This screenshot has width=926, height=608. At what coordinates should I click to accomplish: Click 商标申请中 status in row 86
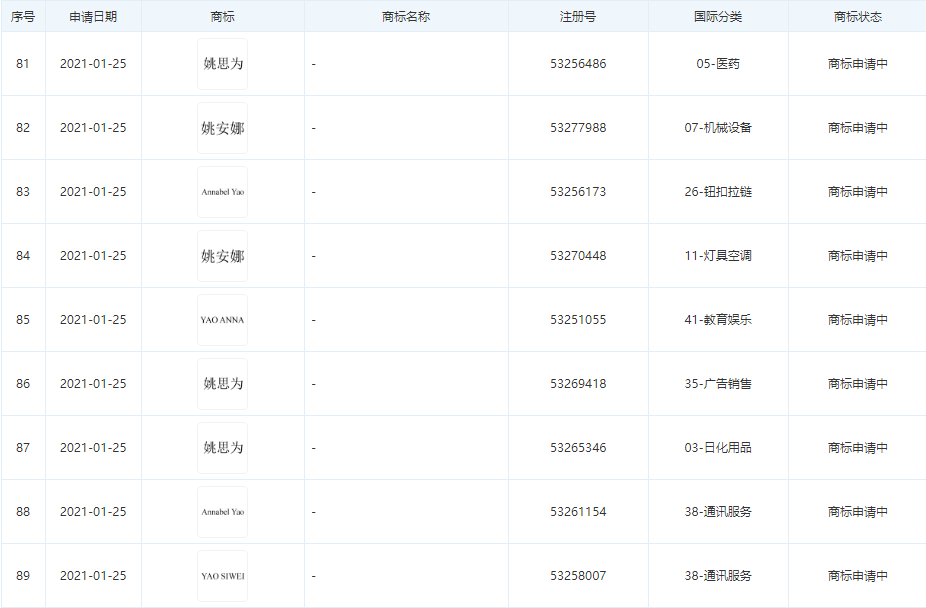coord(857,384)
